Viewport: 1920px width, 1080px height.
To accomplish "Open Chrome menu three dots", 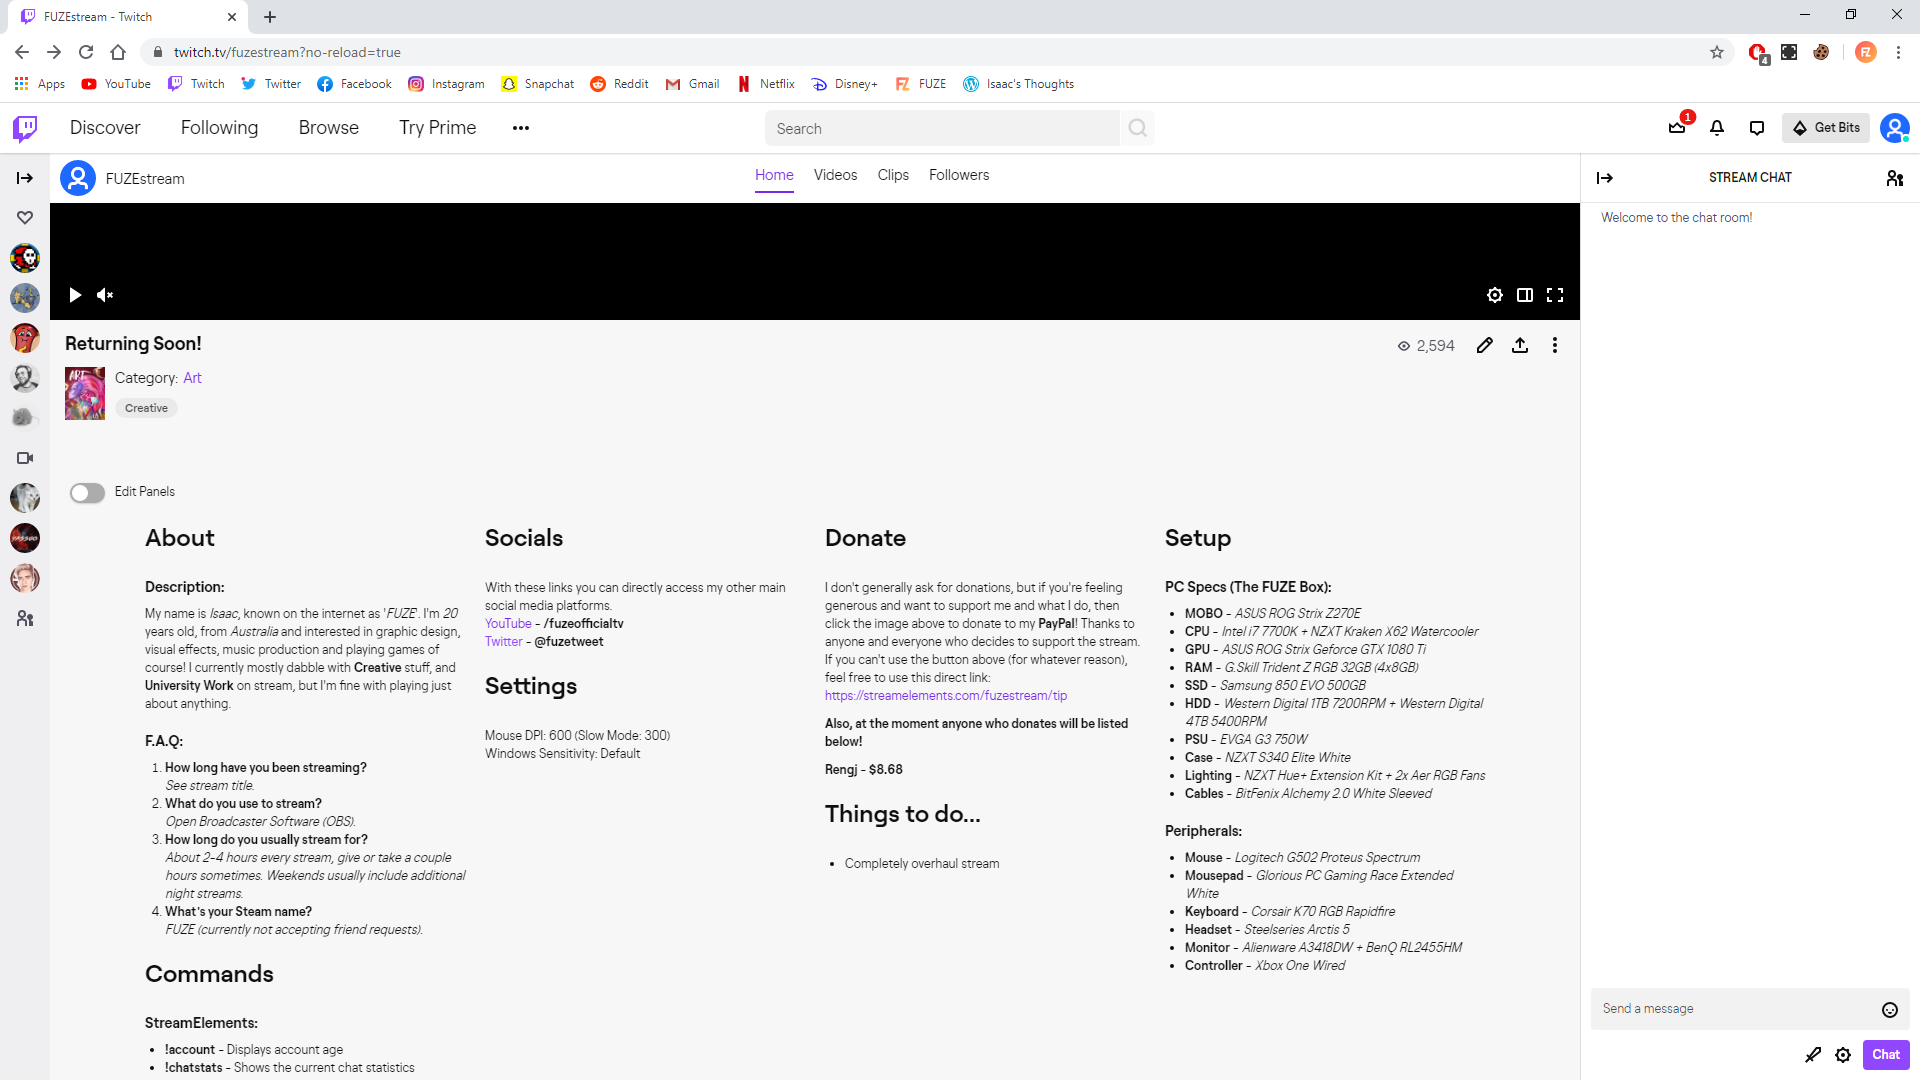I will pyautogui.click(x=1898, y=52).
